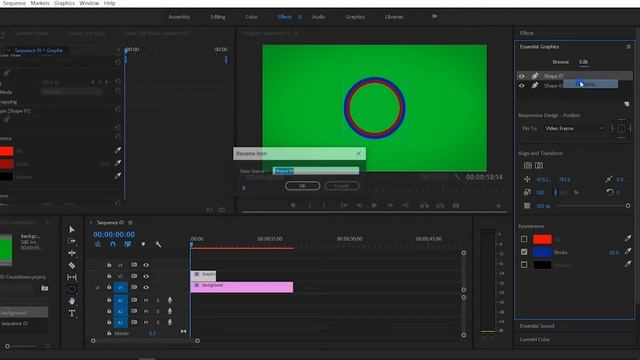Click the blue Stroke color swatch
Image resolution: width=640 pixels, height=360 pixels.
pyautogui.click(x=542, y=252)
